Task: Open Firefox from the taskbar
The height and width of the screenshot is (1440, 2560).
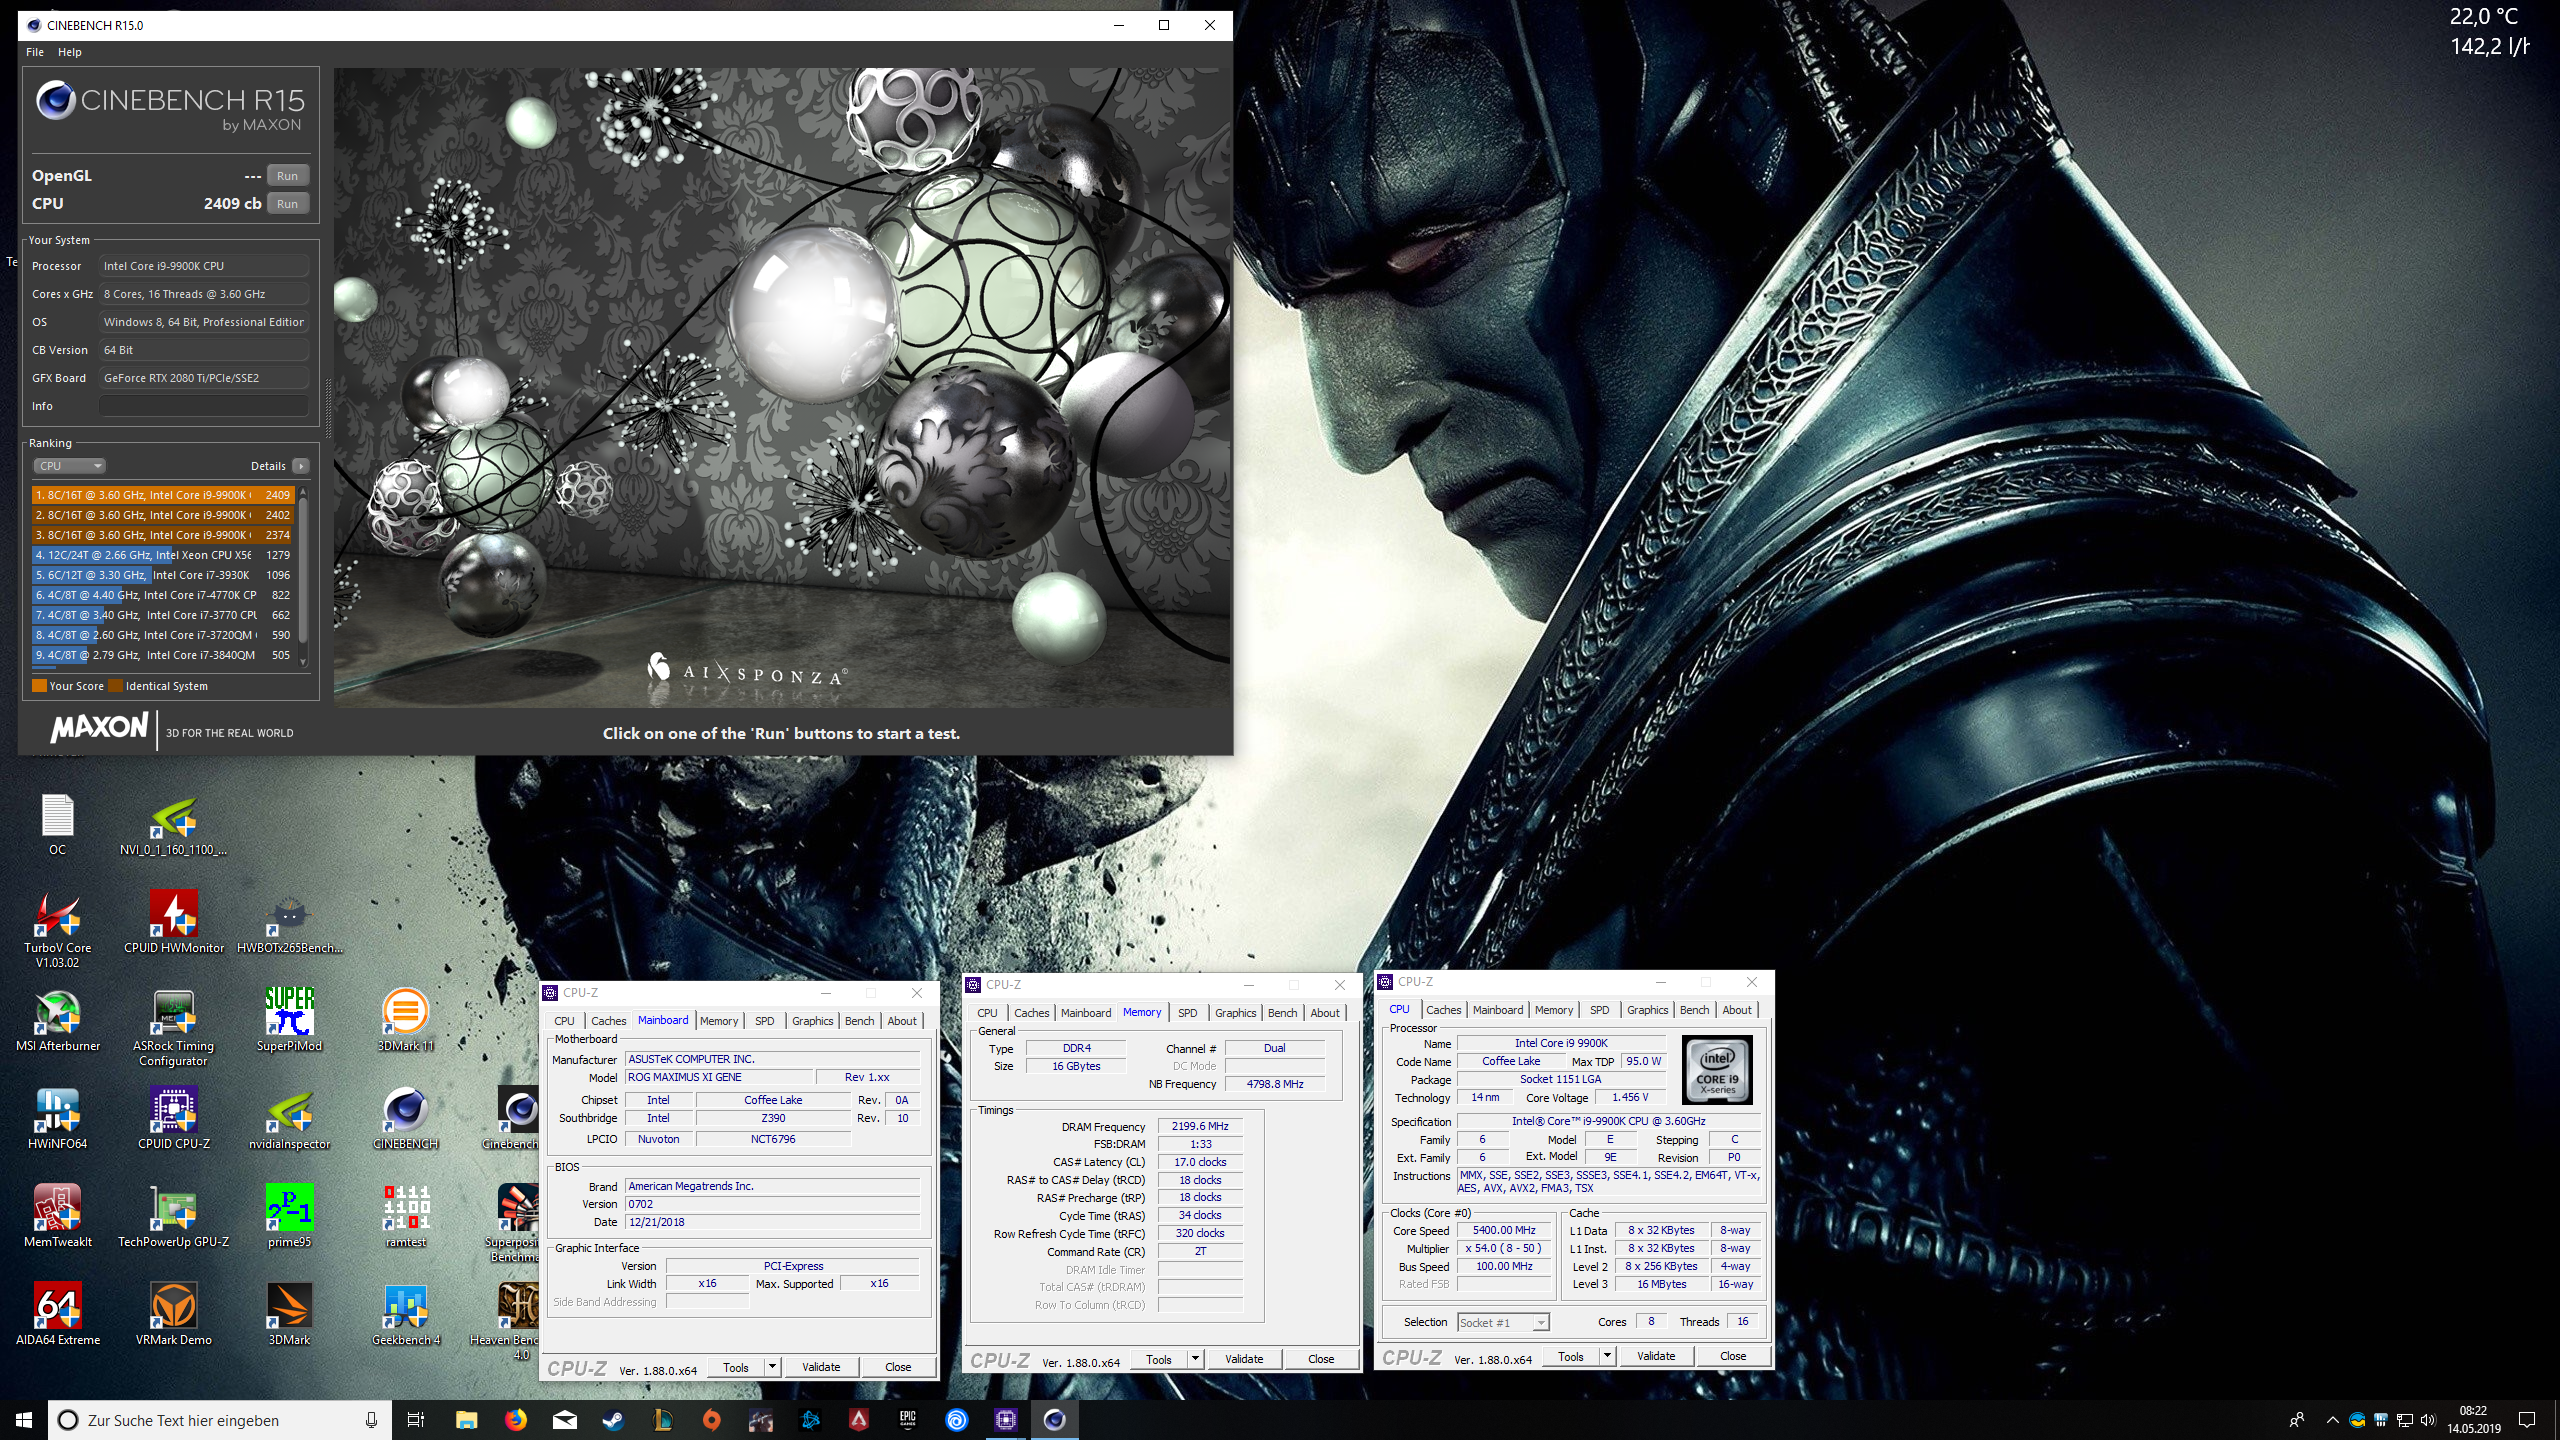Action: click(515, 1419)
